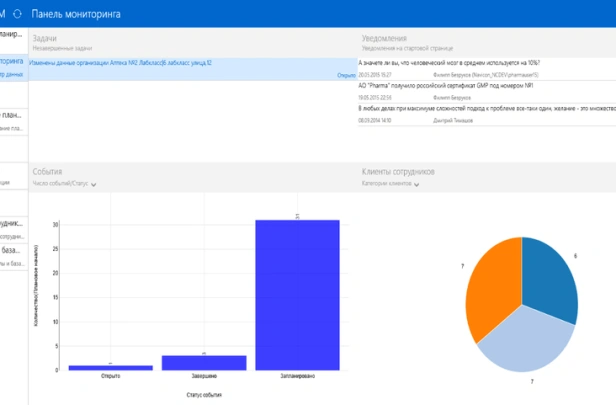Expand the Категории клиентов dropdown

point(391,184)
